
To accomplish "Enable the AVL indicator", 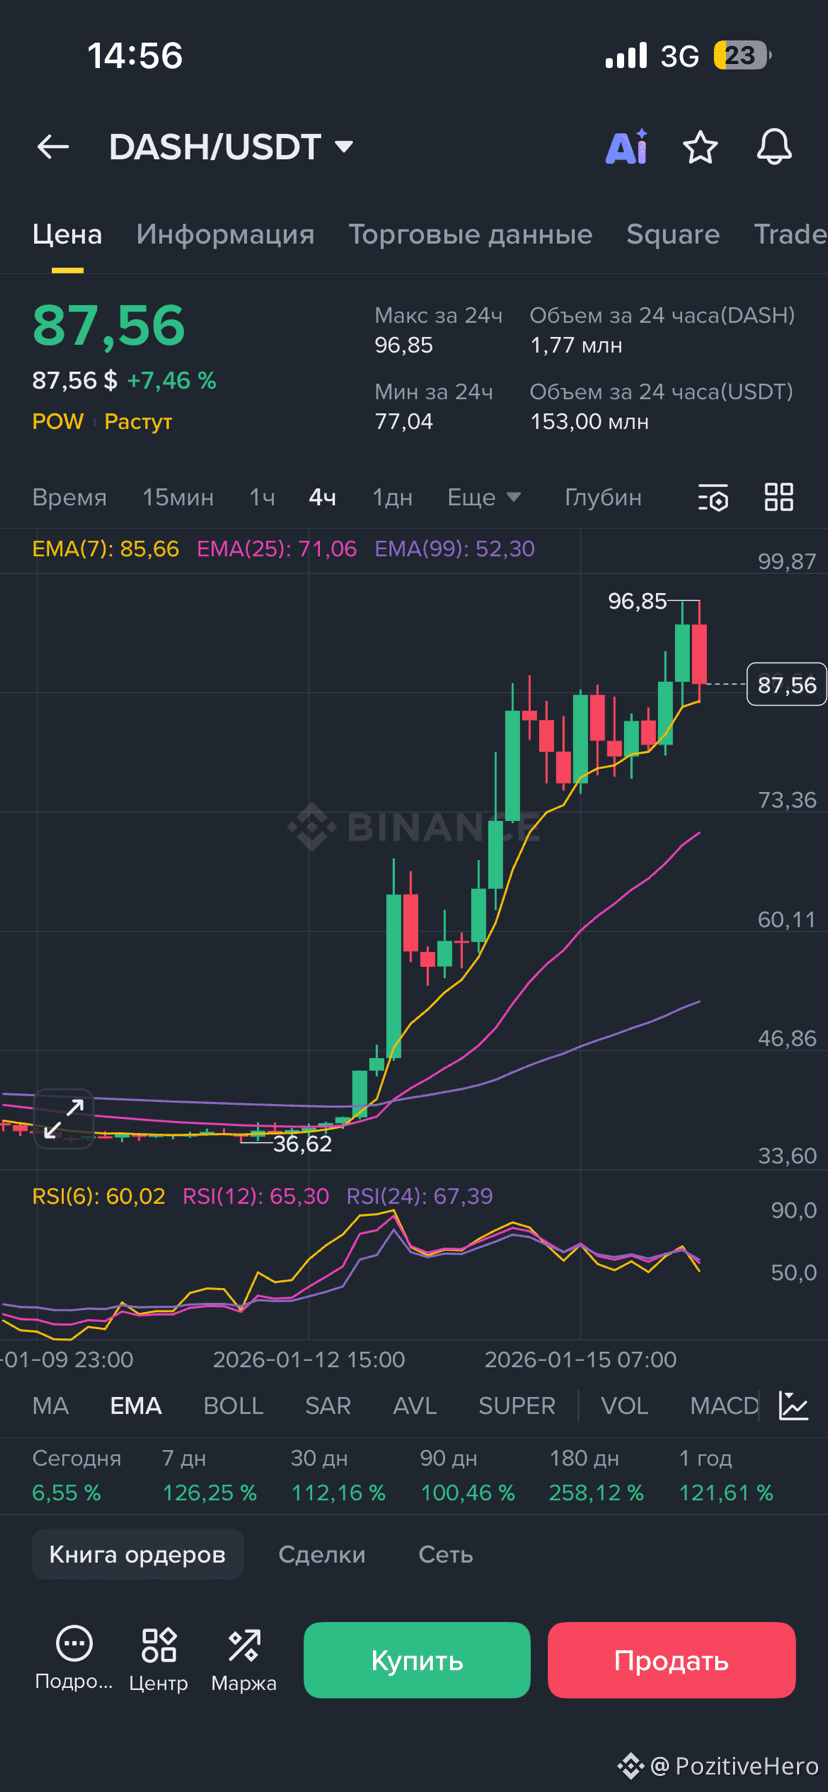I will 415,1405.
